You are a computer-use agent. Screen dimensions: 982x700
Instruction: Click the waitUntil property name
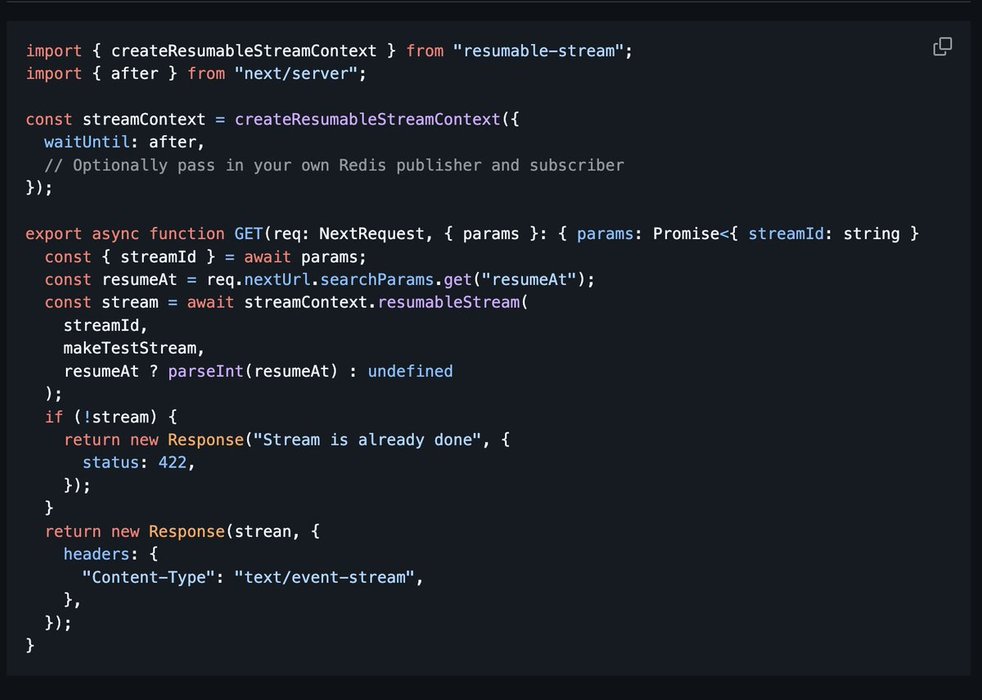point(87,142)
